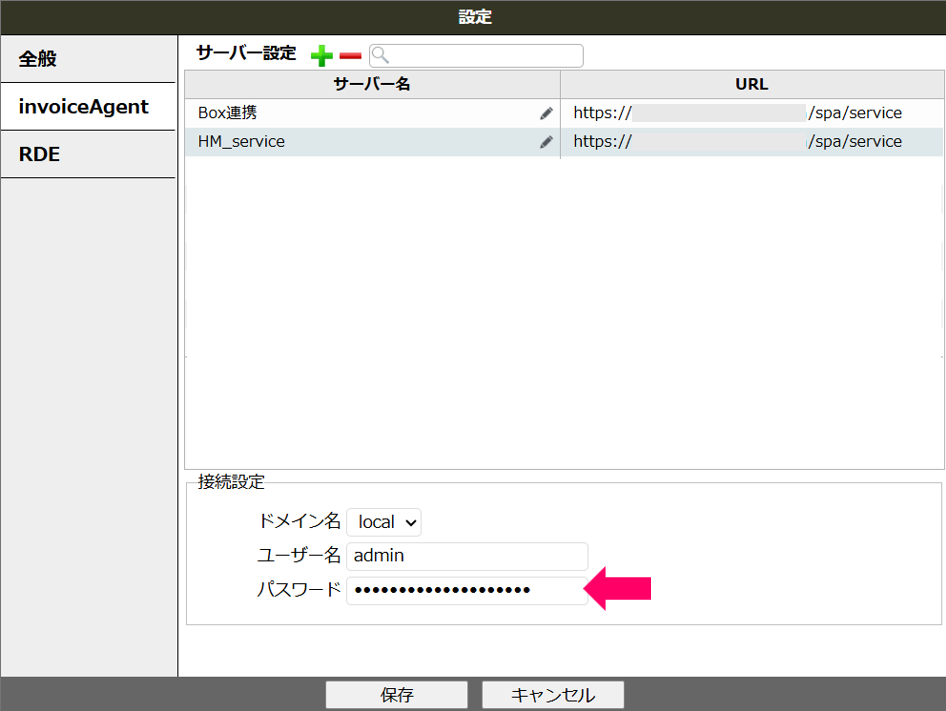The width and height of the screenshot is (946, 711).
Task: Click the URL column header
Action: pos(751,85)
